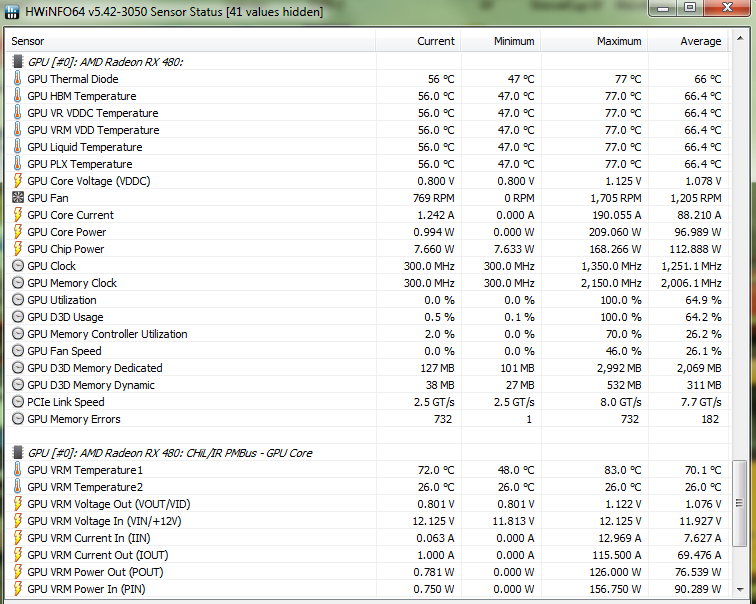Click the thermometer icon beside GPU Liquid Temperature
Image resolution: width=756 pixels, height=604 pixels.
[x=17, y=147]
